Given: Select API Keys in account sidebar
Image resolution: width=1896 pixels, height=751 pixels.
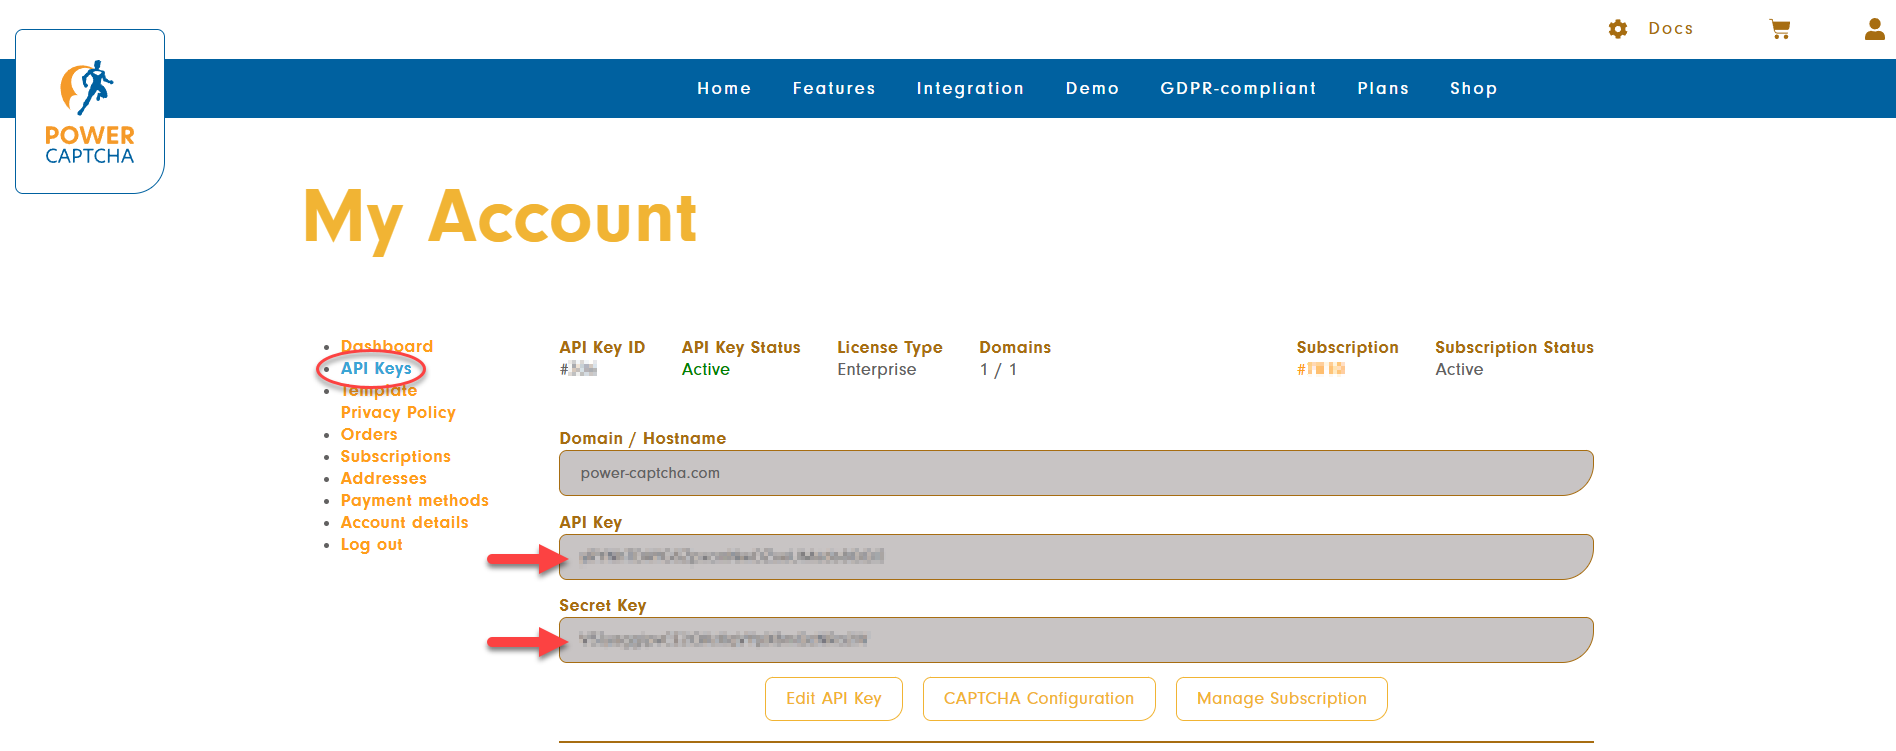Looking at the screenshot, I should coord(376,368).
